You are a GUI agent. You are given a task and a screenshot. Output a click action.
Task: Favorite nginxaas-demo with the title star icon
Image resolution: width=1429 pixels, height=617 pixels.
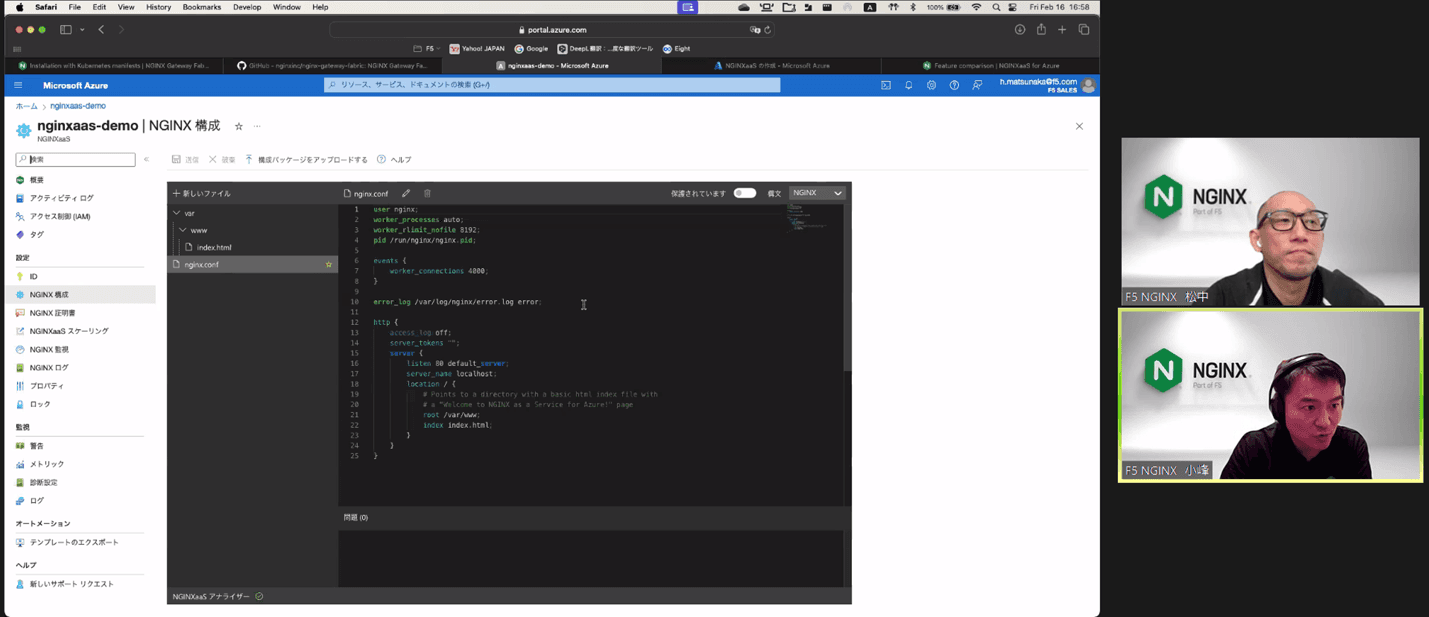pyautogui.click(x=239, y=127)
